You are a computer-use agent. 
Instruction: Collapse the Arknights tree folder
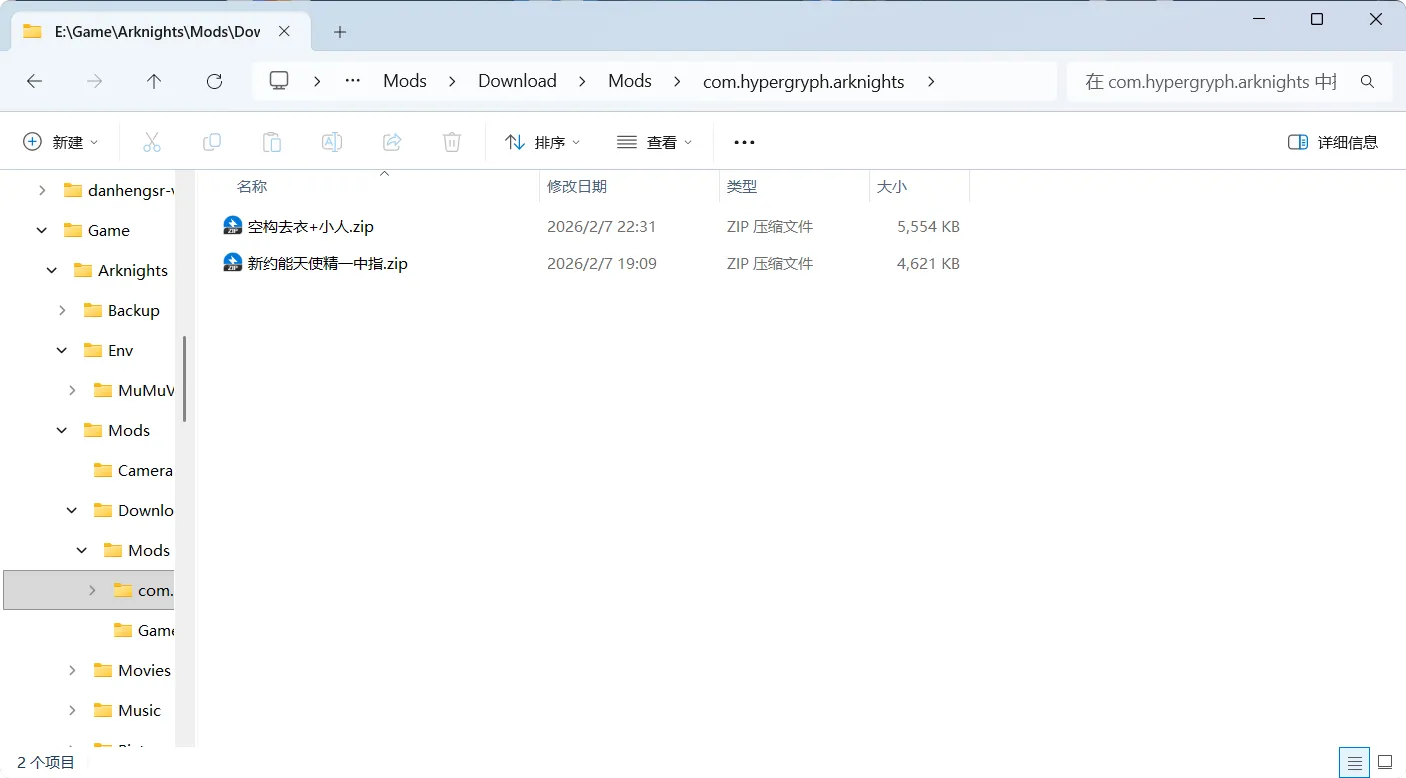coord(52,271)
